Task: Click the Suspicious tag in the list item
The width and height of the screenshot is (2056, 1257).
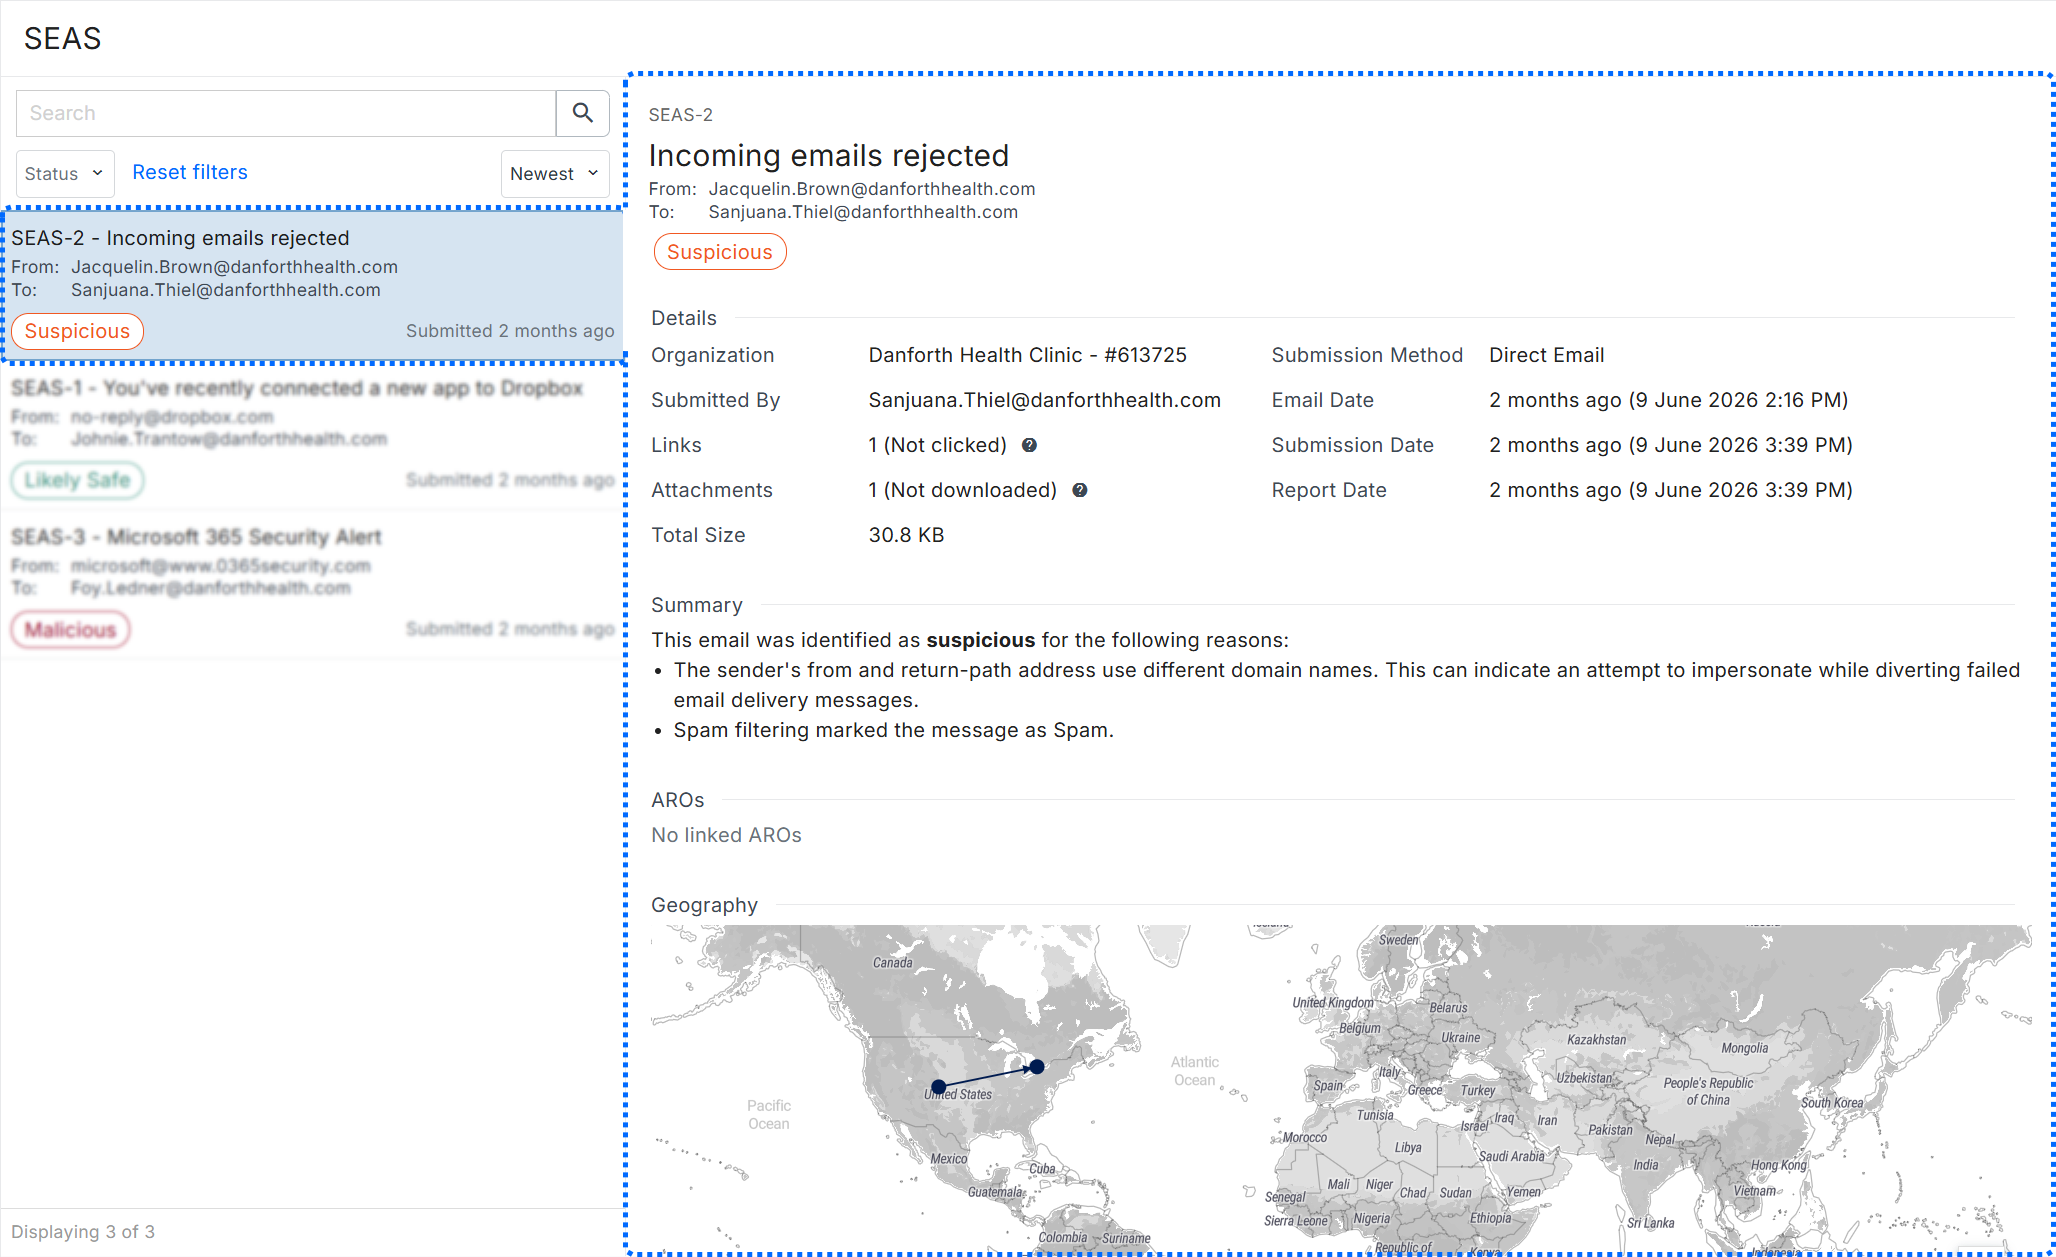Action: 77,331
